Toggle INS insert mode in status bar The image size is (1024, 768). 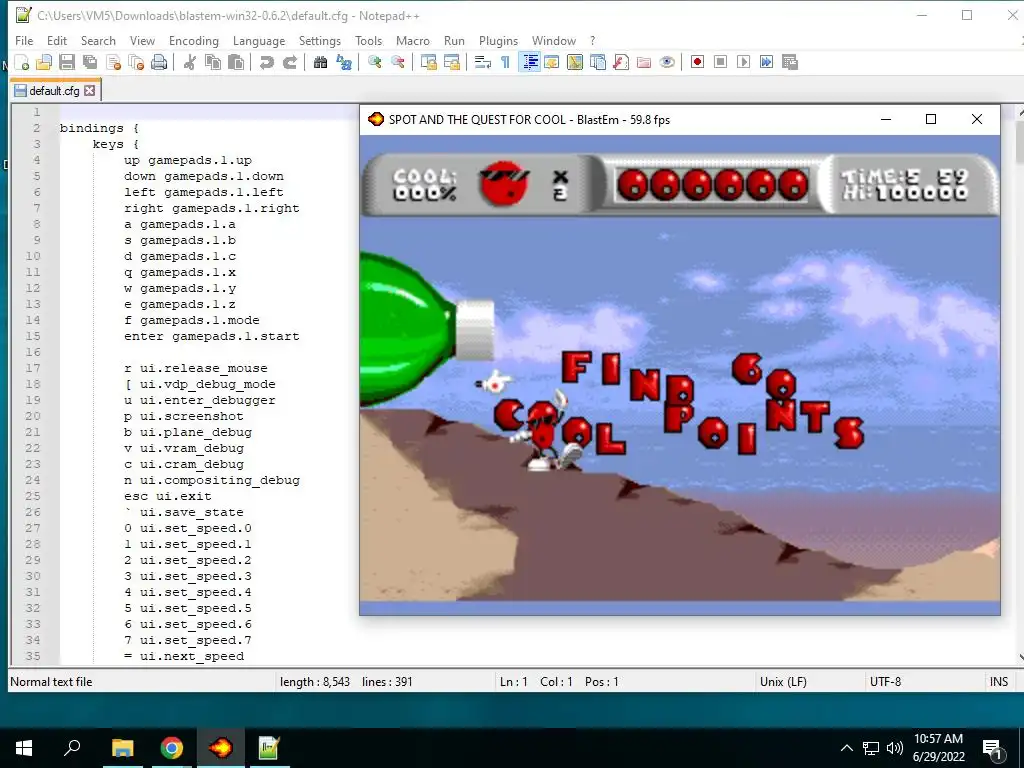(x=999, y=682)
